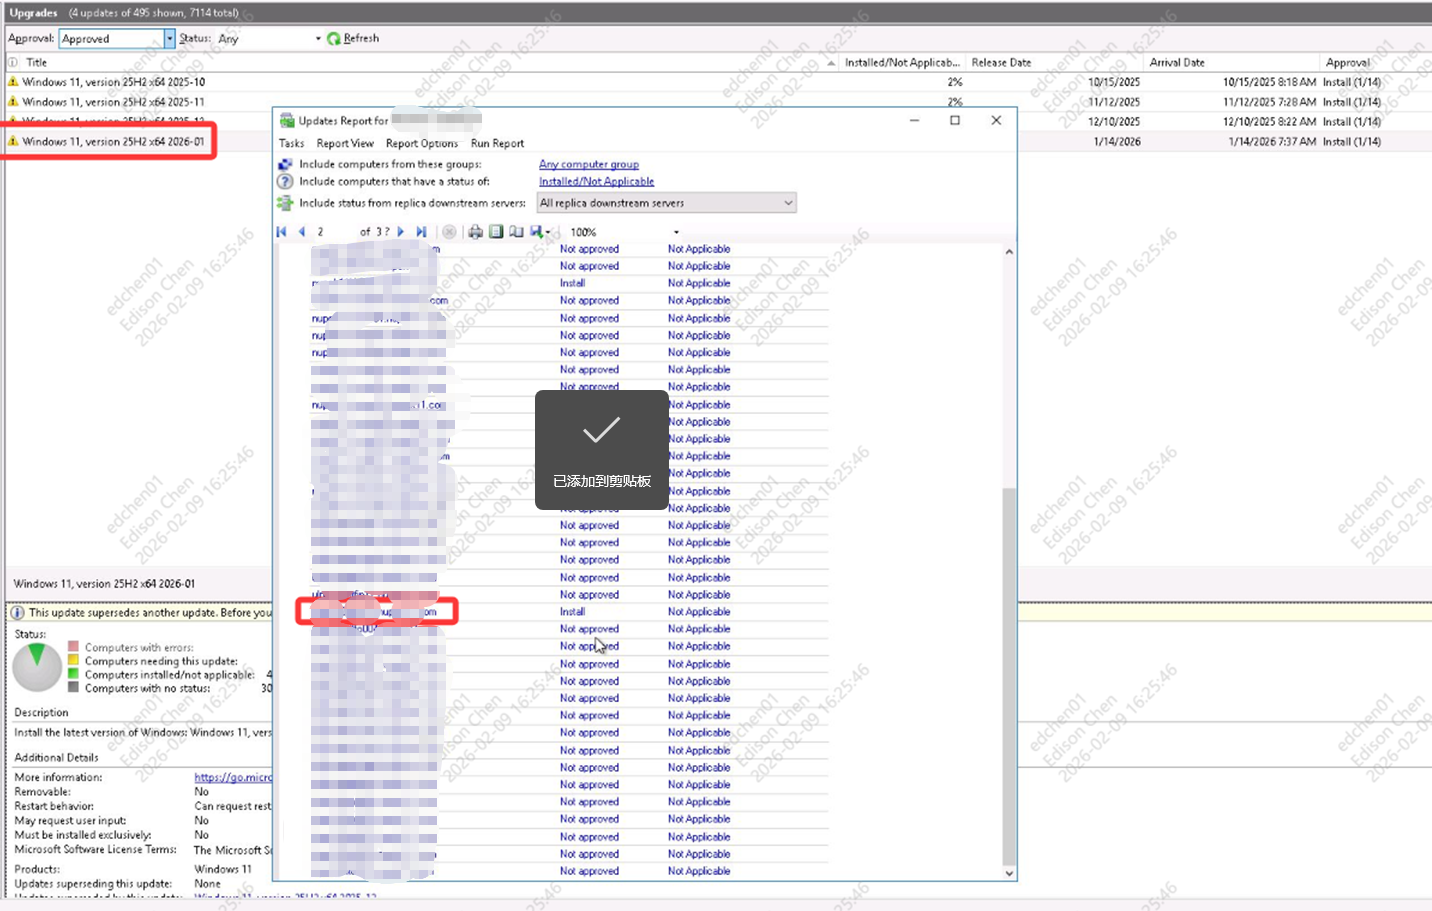Switch to print layout view
1432x911 pixels.
point(496,232)
